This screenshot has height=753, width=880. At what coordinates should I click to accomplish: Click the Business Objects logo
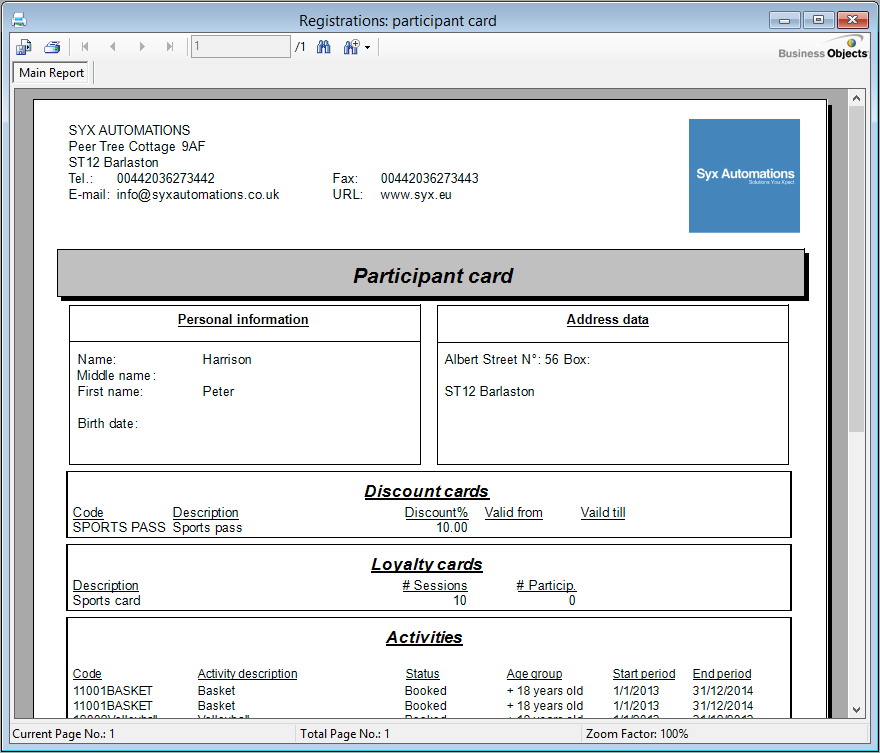point(823,49)
